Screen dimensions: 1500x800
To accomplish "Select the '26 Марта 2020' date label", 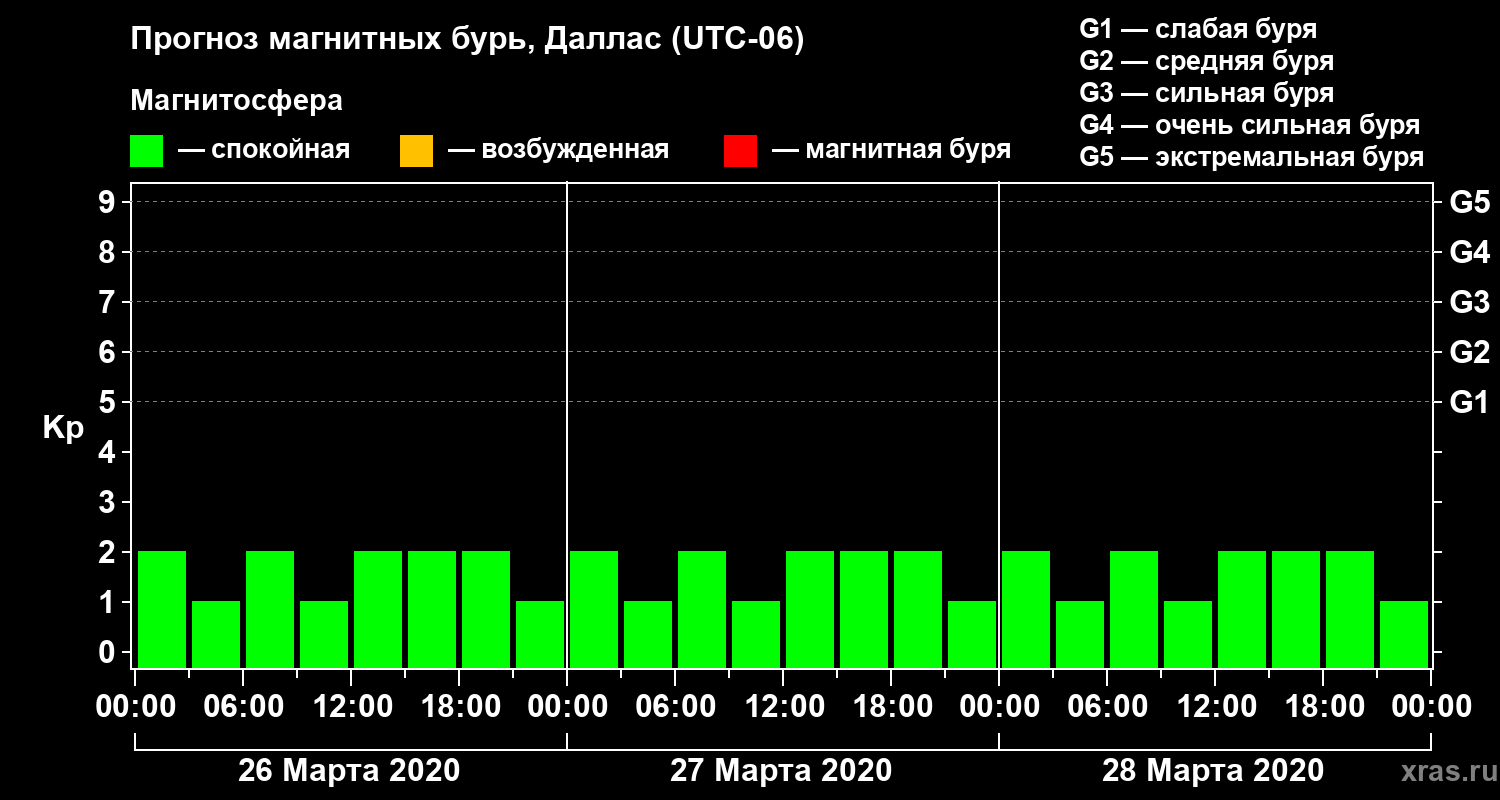I will pos(349,771).
